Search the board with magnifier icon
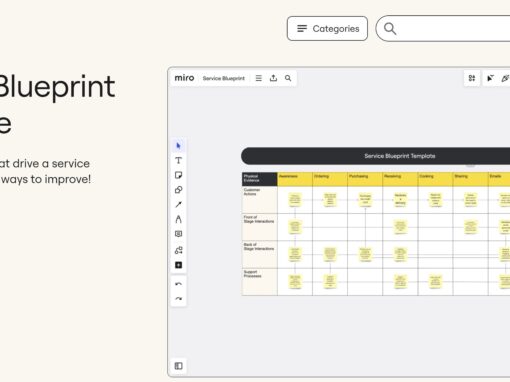 point(288,78)
